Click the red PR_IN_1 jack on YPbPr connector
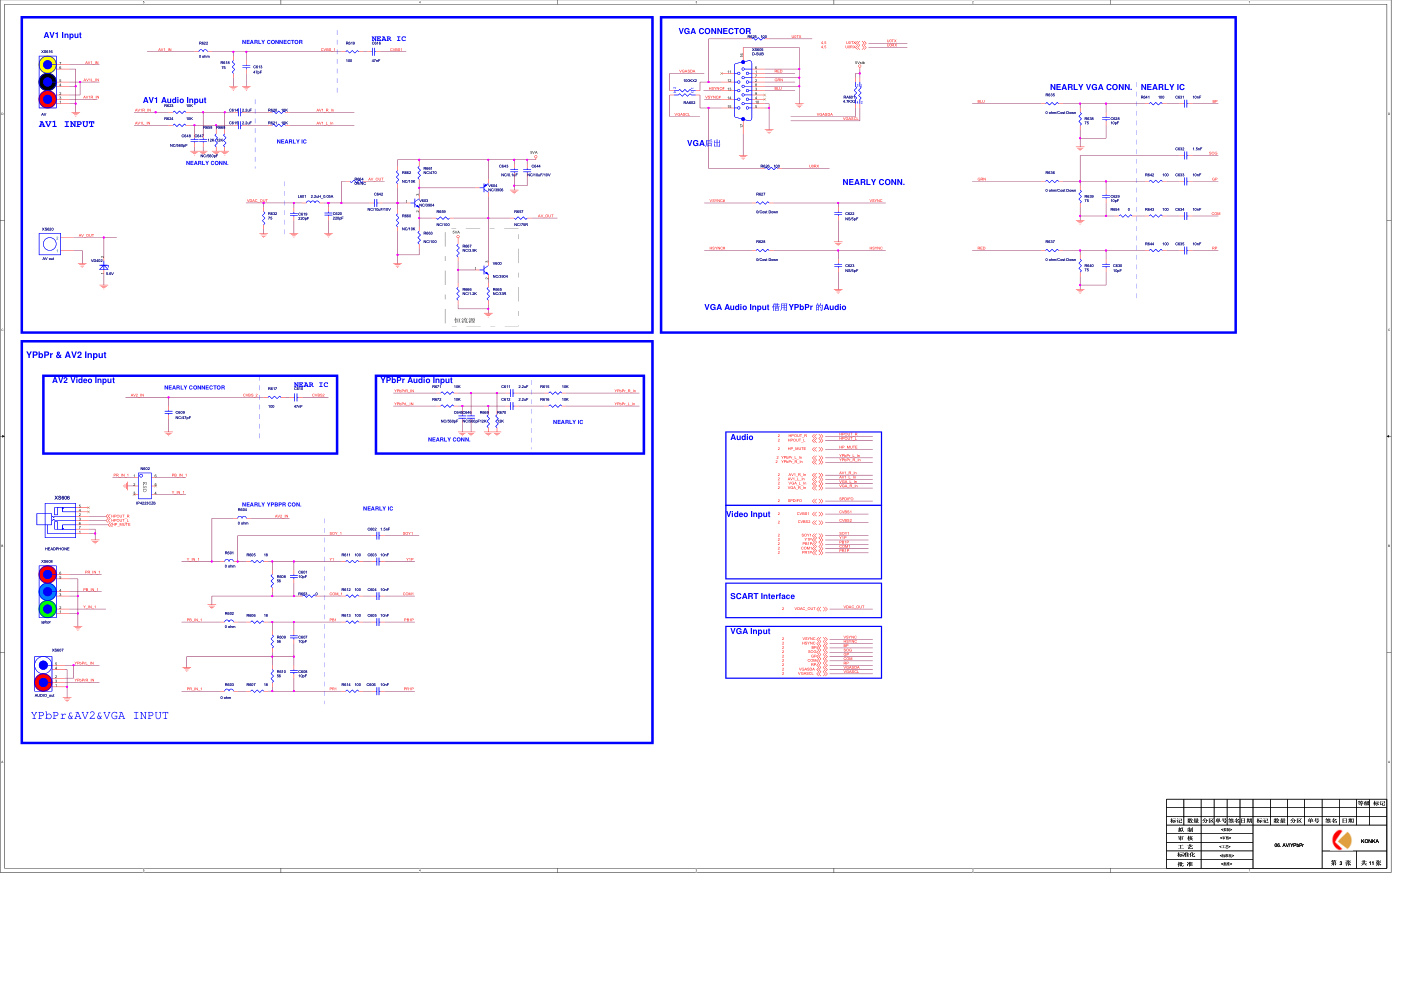1404x993 pixels. coord(47,575)
